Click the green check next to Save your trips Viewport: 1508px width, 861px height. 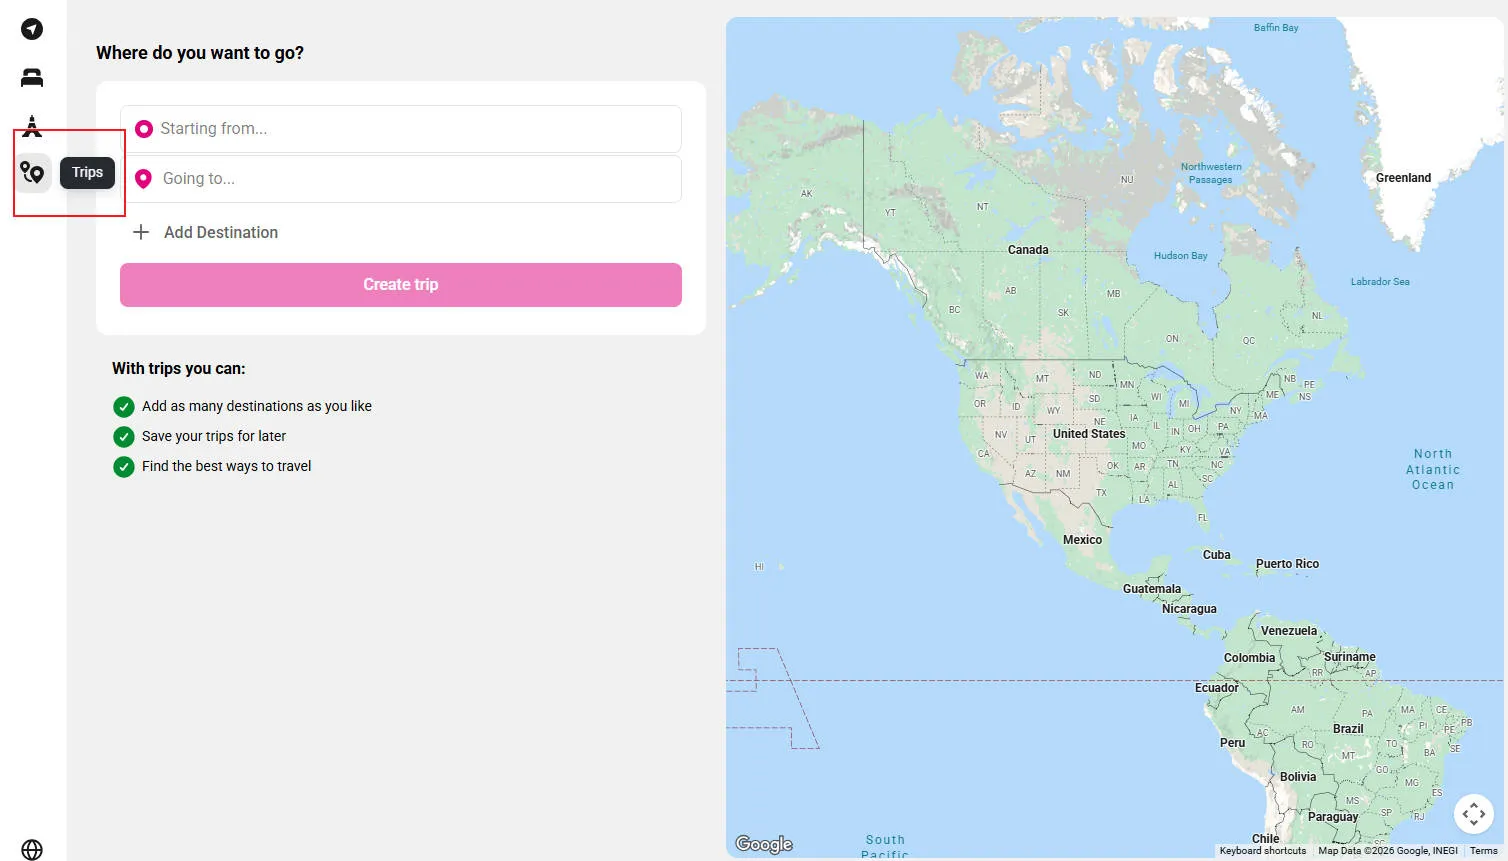click(124, 437)
